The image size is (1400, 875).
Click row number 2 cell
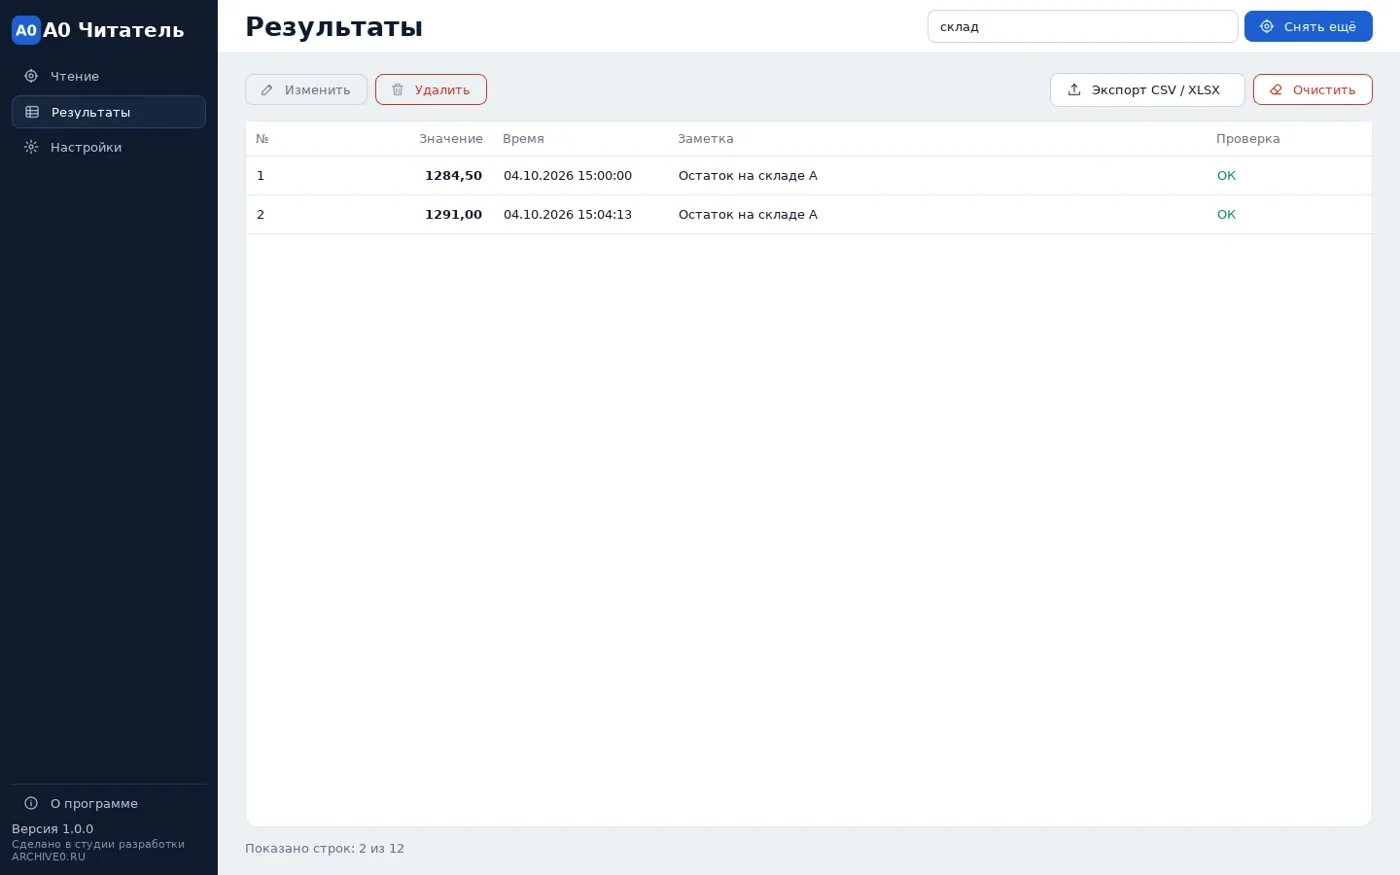click(260, 214)
